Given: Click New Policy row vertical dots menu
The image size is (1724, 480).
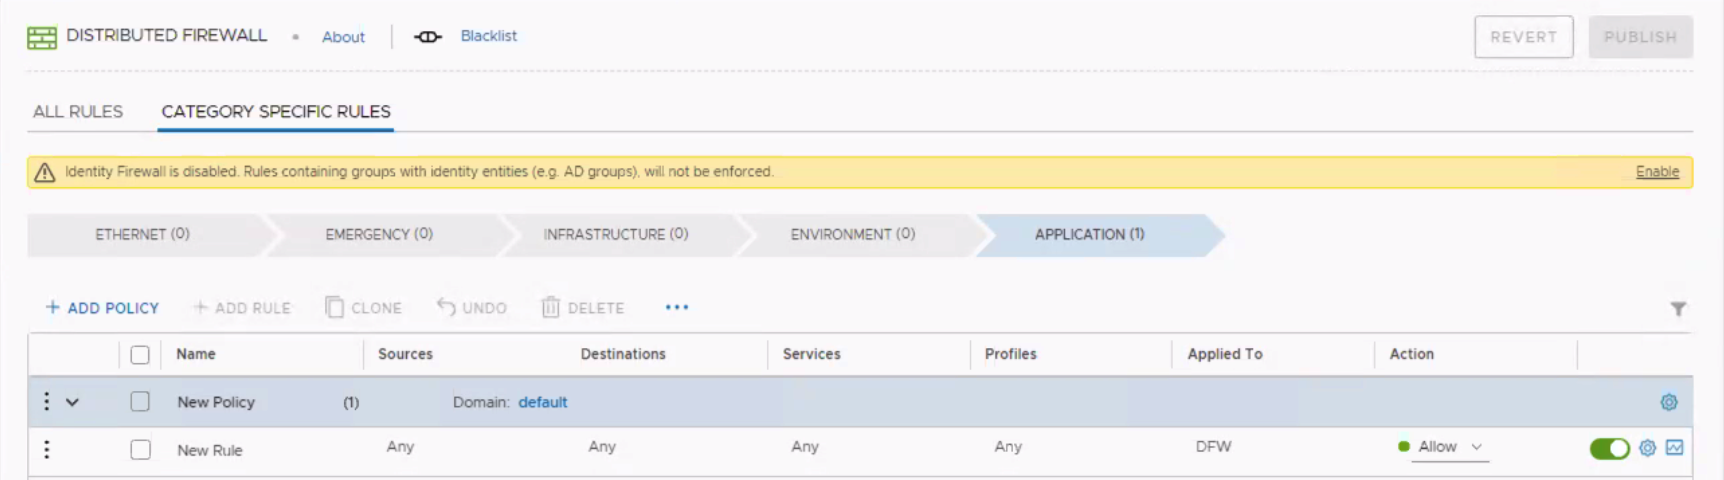Looking at the screenshot, I should [x=46, y=402].
